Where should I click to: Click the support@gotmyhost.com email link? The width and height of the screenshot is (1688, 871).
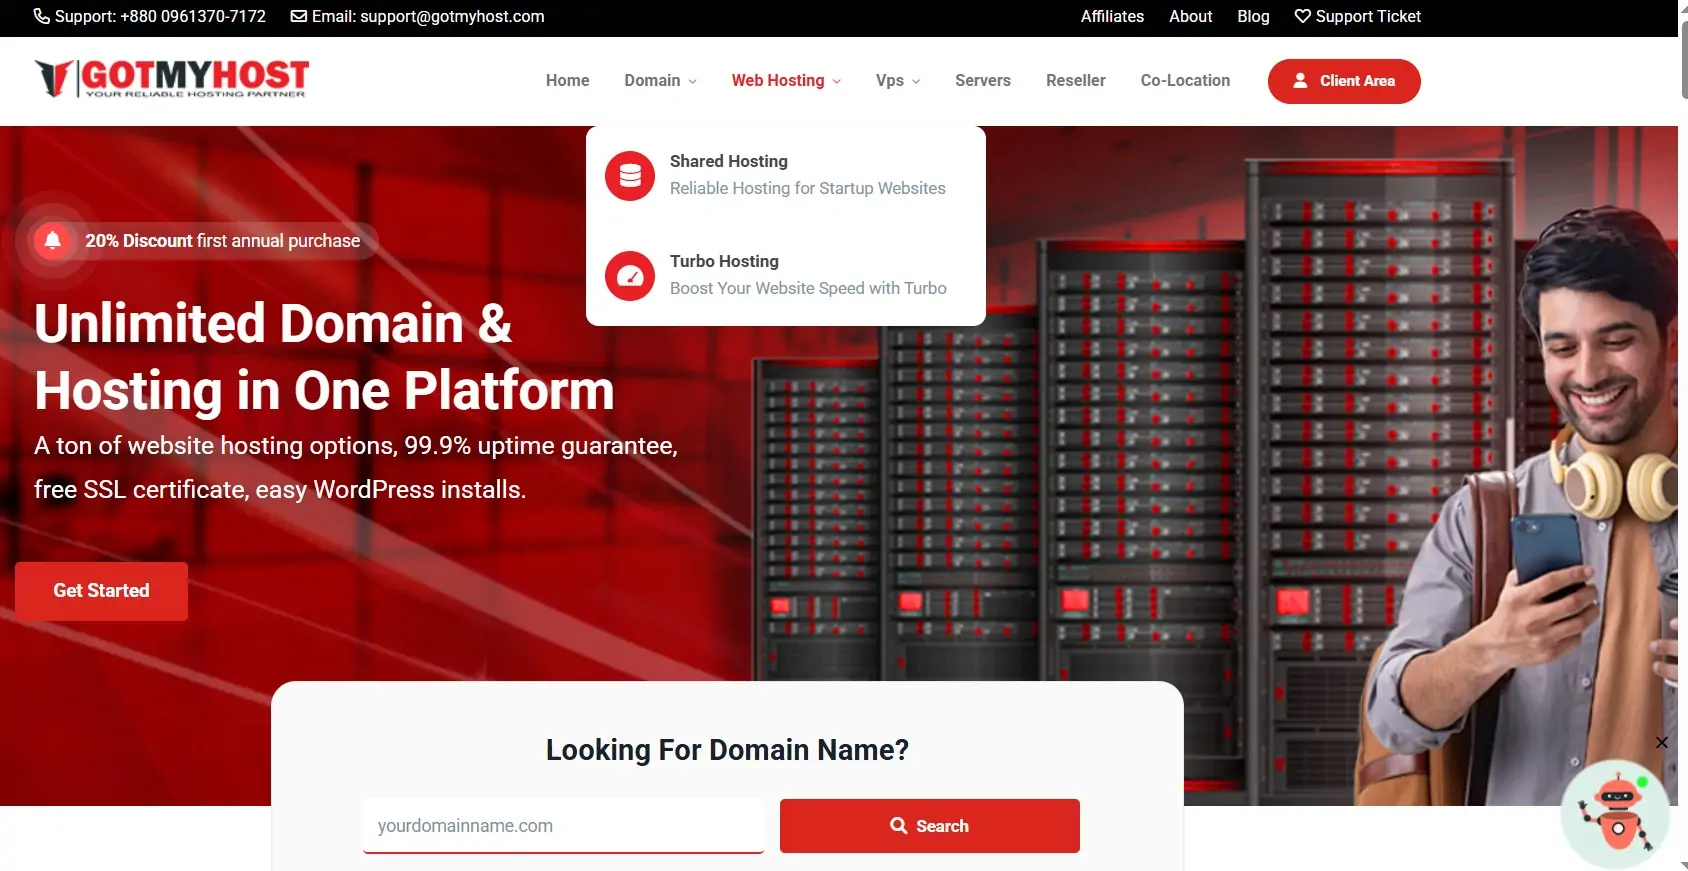pos(452,16)
